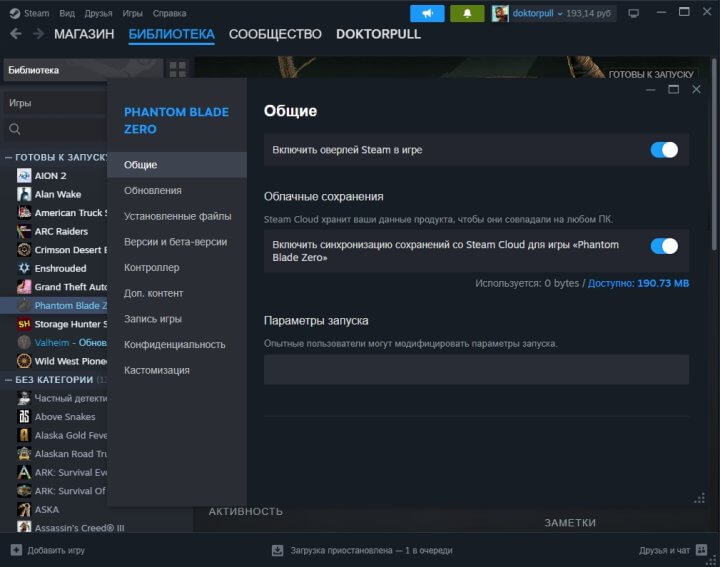The image size is (720, 567).
Task: Select Grand Theft Auto game icon
Action: click(x=24, y=287)
